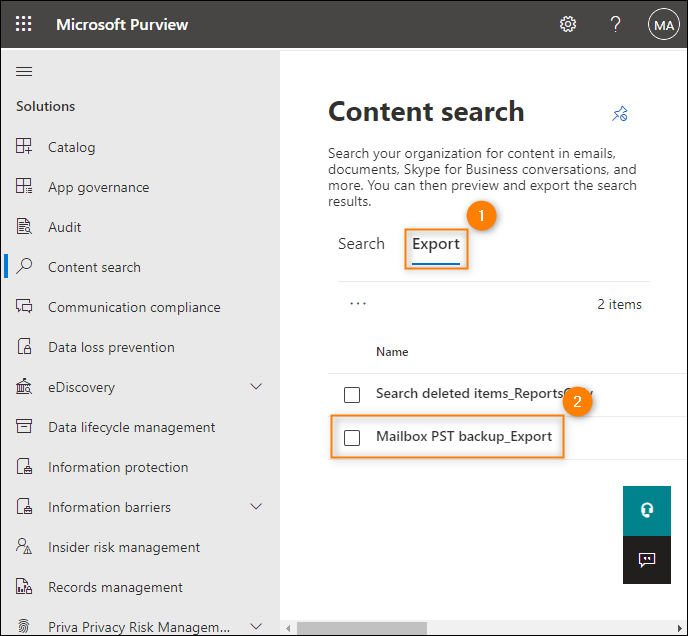Click the Audit icon

24,226
